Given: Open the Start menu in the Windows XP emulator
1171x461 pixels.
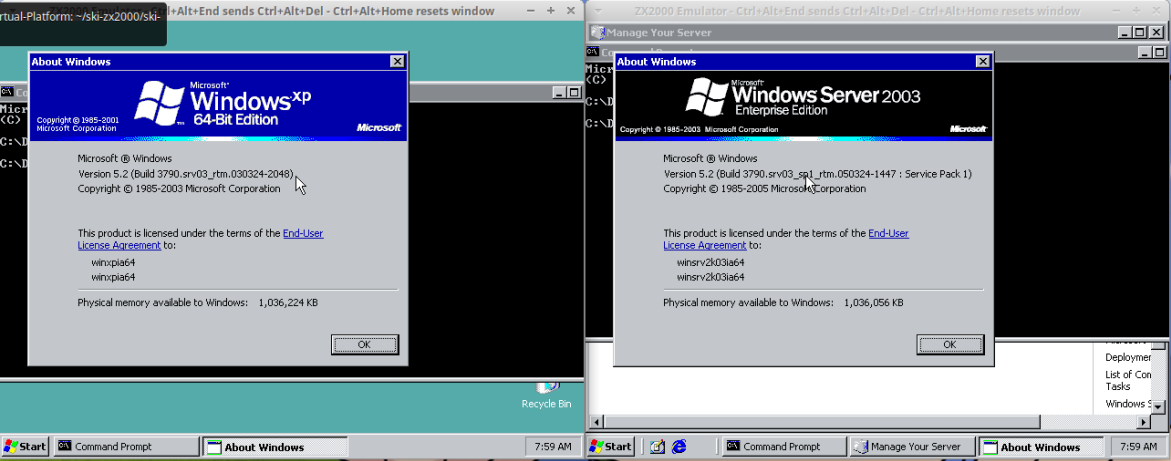Looking at the screenshot, I should click(25, 447).
